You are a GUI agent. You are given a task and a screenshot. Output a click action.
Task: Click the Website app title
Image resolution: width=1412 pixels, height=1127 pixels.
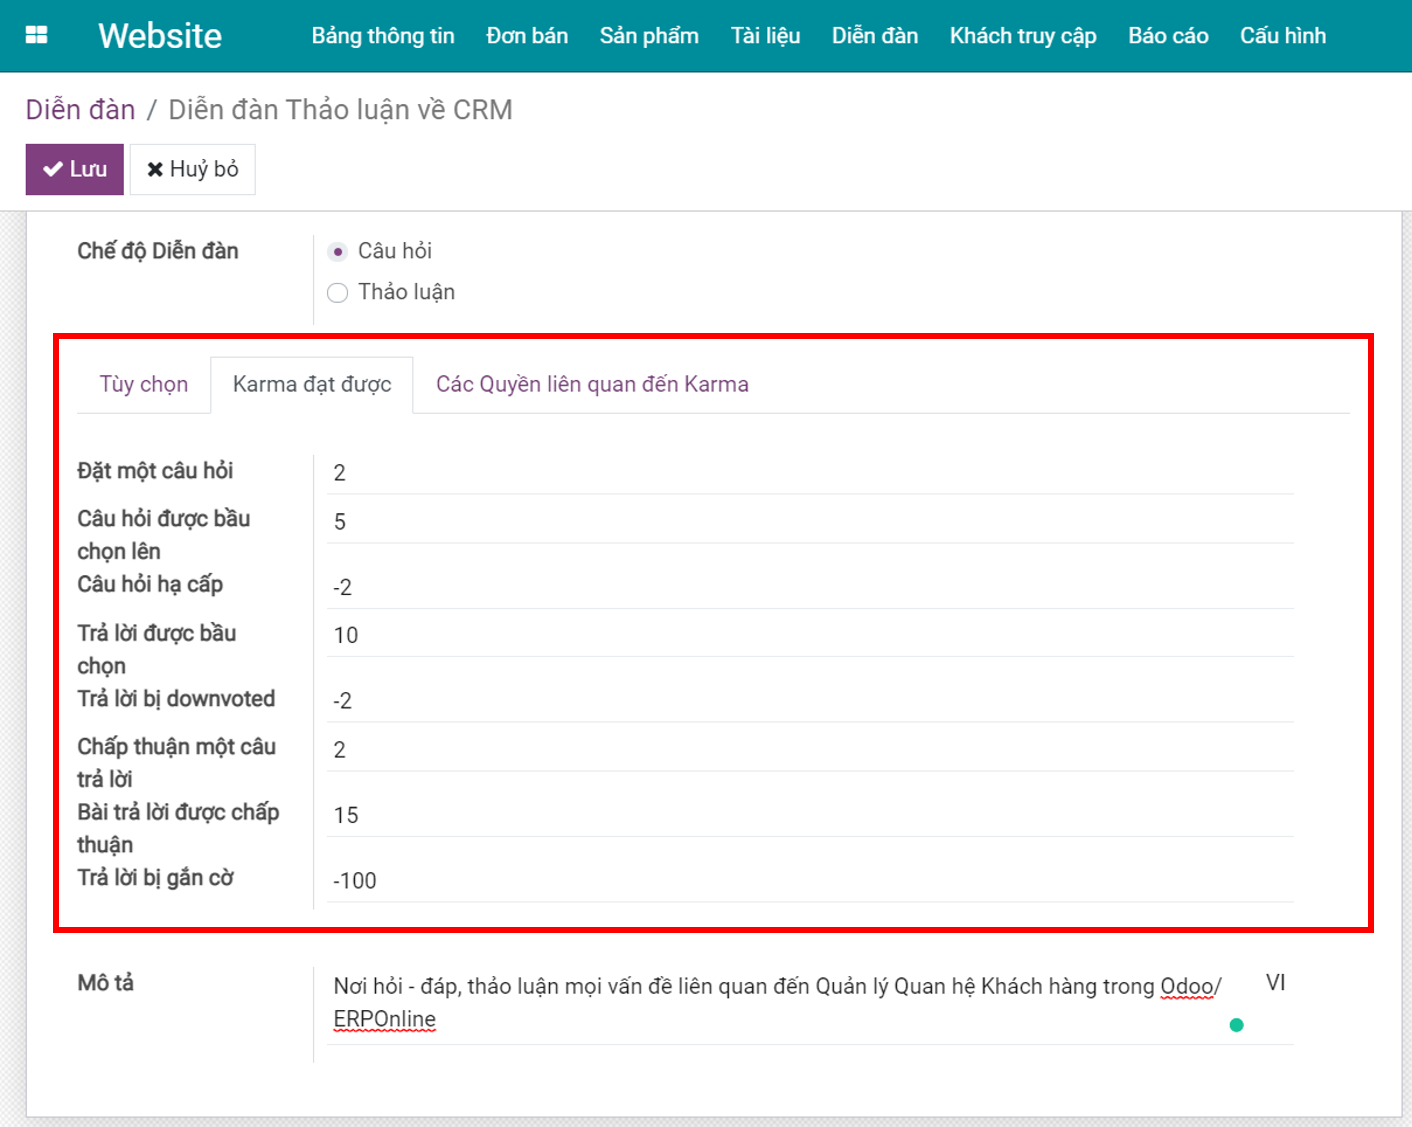tap(160, 36)
